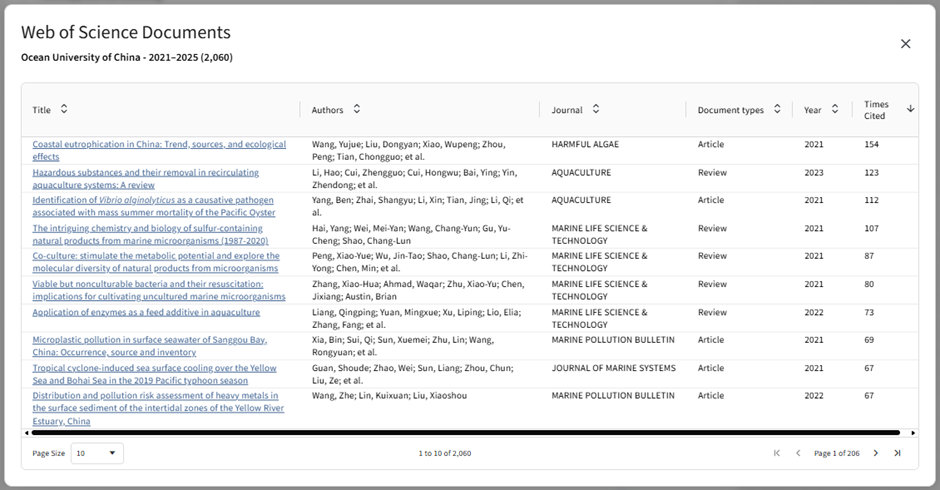The width and height of the screenshot is (940, 490).
Task: Open 'Application of enzymes as a feed additive' link
Action: [x=146, y=312]
